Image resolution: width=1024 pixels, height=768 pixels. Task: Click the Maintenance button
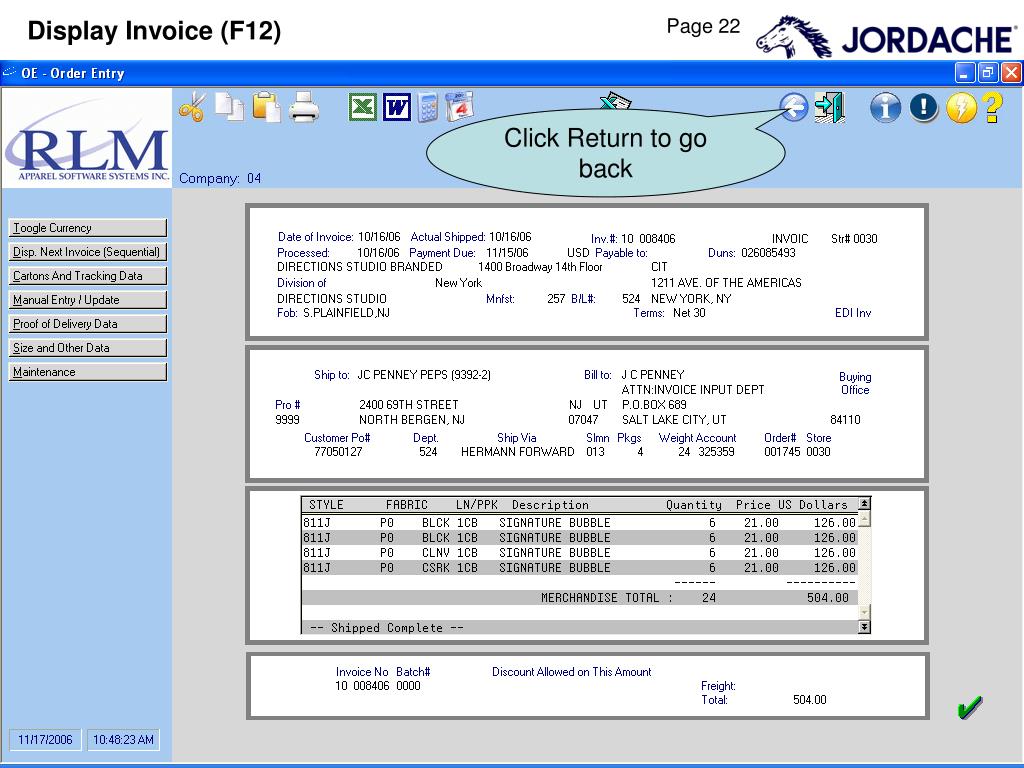coord(88,372)
